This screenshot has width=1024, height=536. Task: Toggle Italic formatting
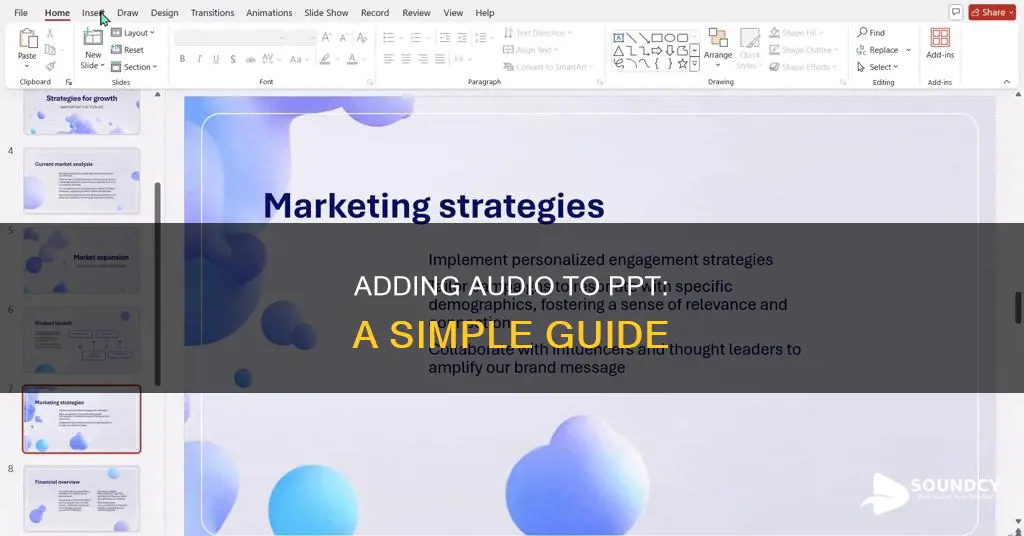(199, 59)
